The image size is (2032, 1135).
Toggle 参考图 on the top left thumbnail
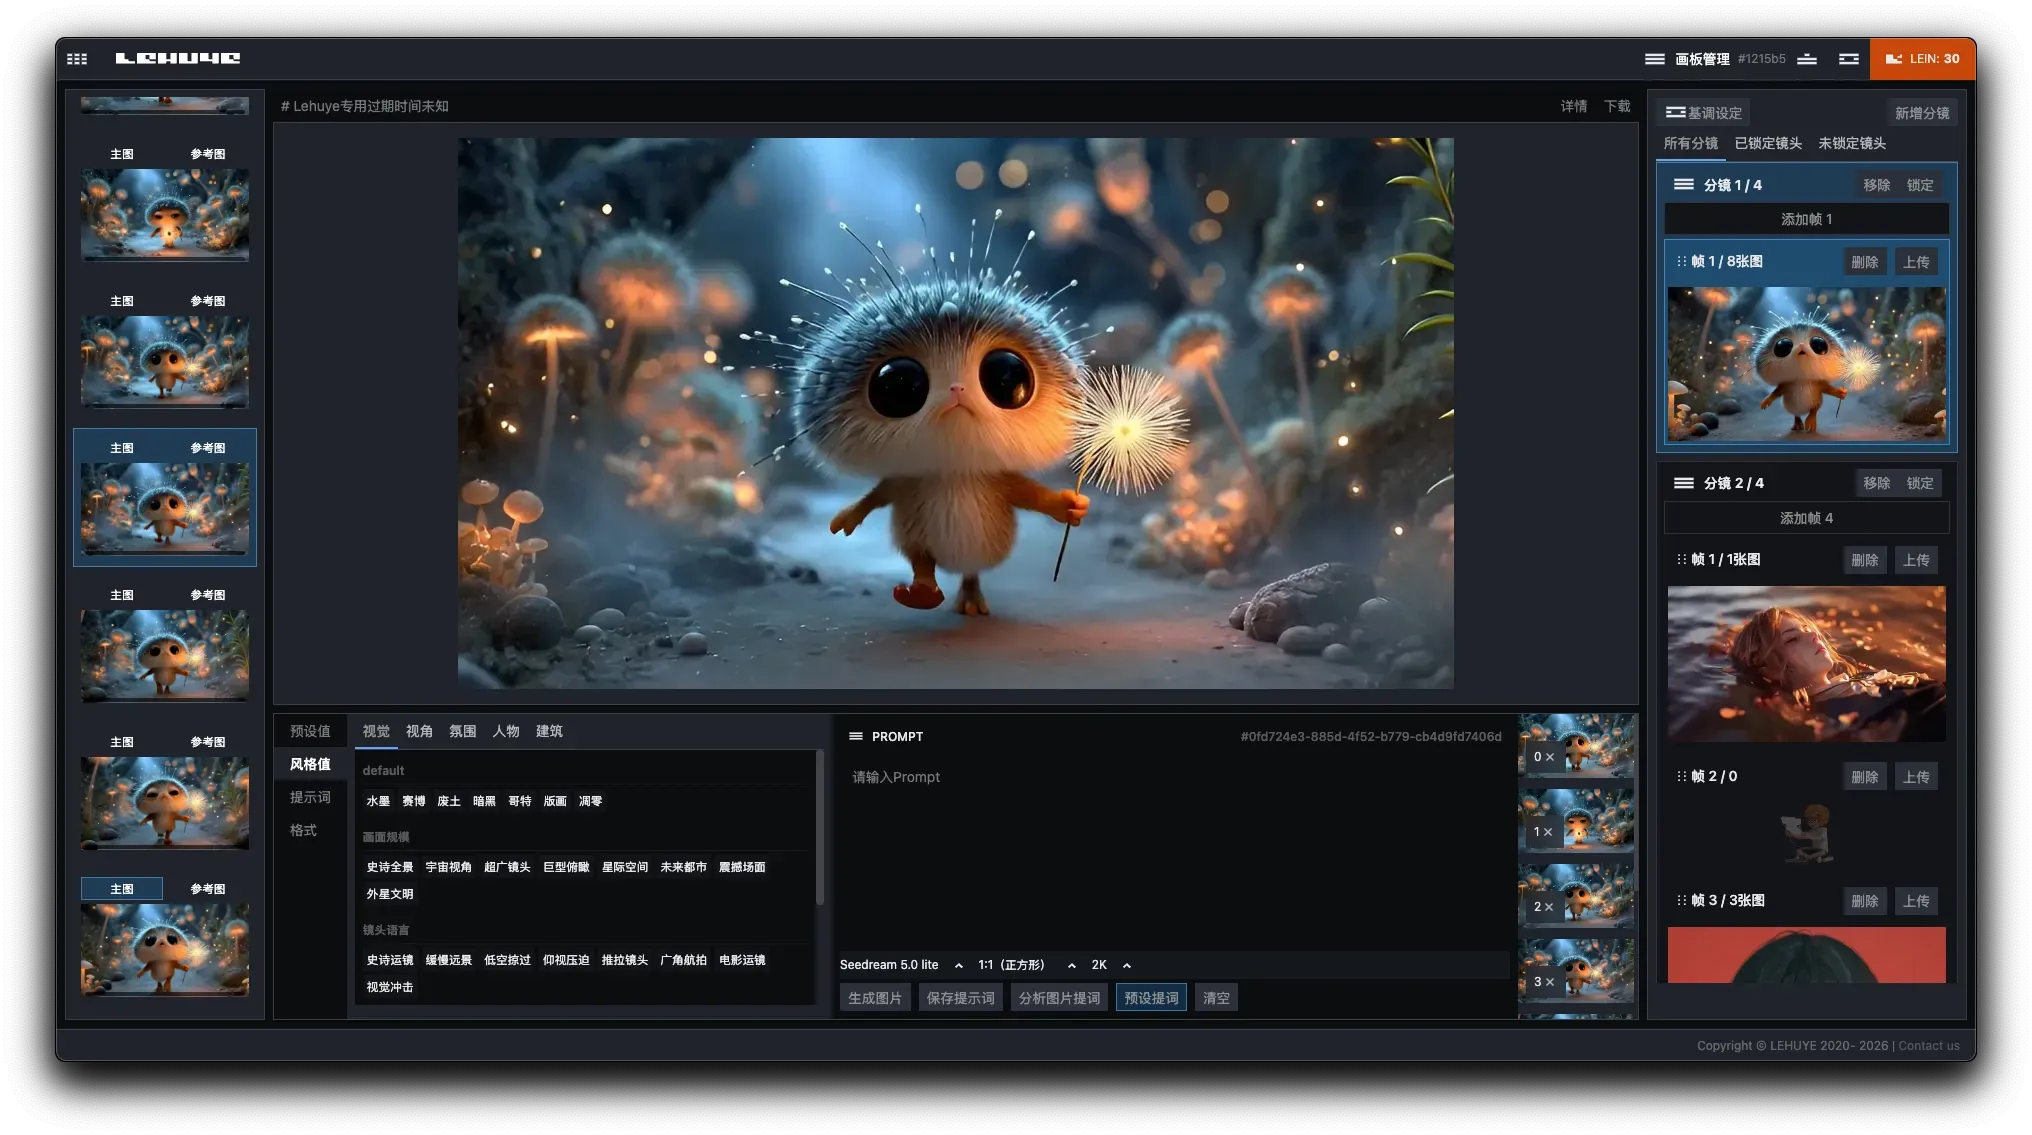pos(208,154)
